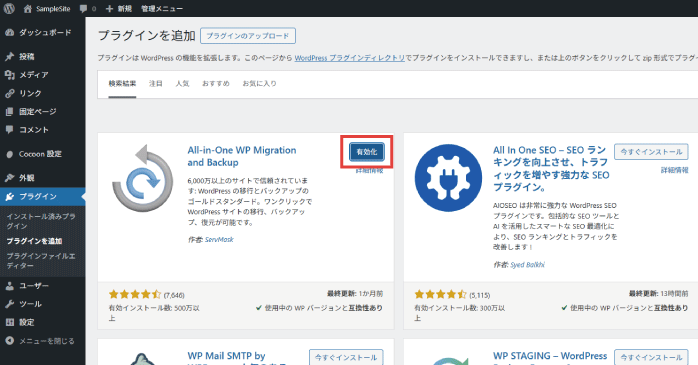
Task: Open author ServMask link
Action: [219, 239]
